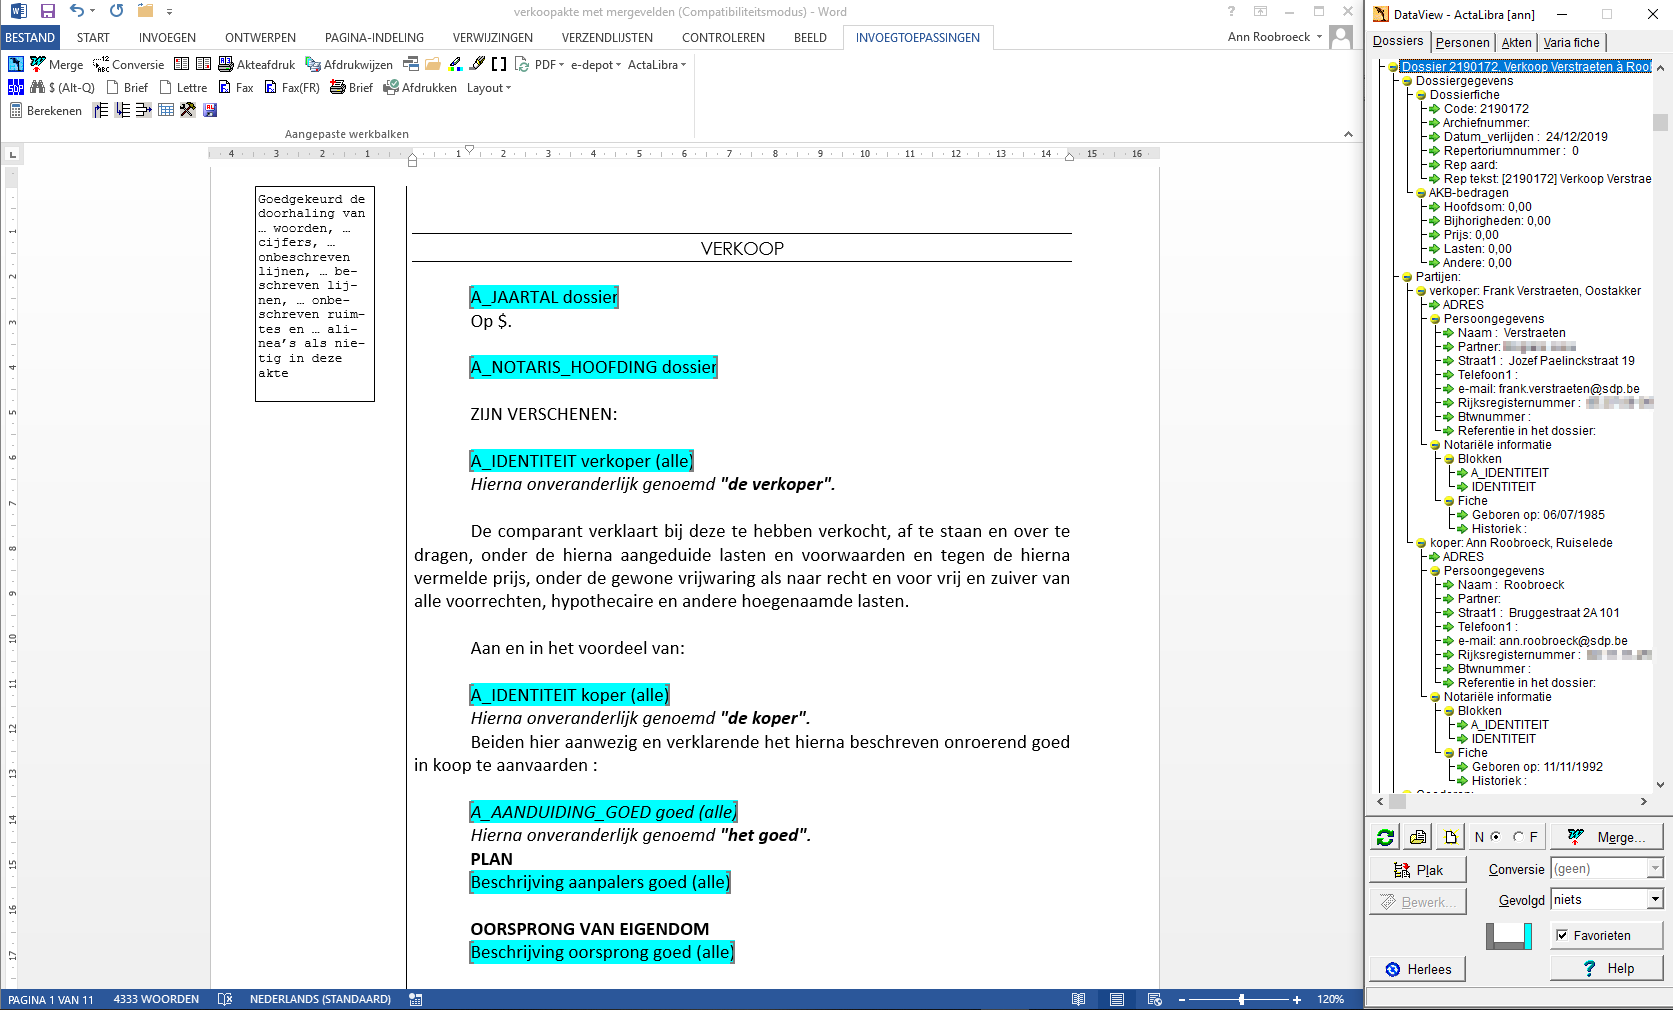Click the Fax(FR) icon
This screenshot has height=1010, width=1673.
click(271, 87)
